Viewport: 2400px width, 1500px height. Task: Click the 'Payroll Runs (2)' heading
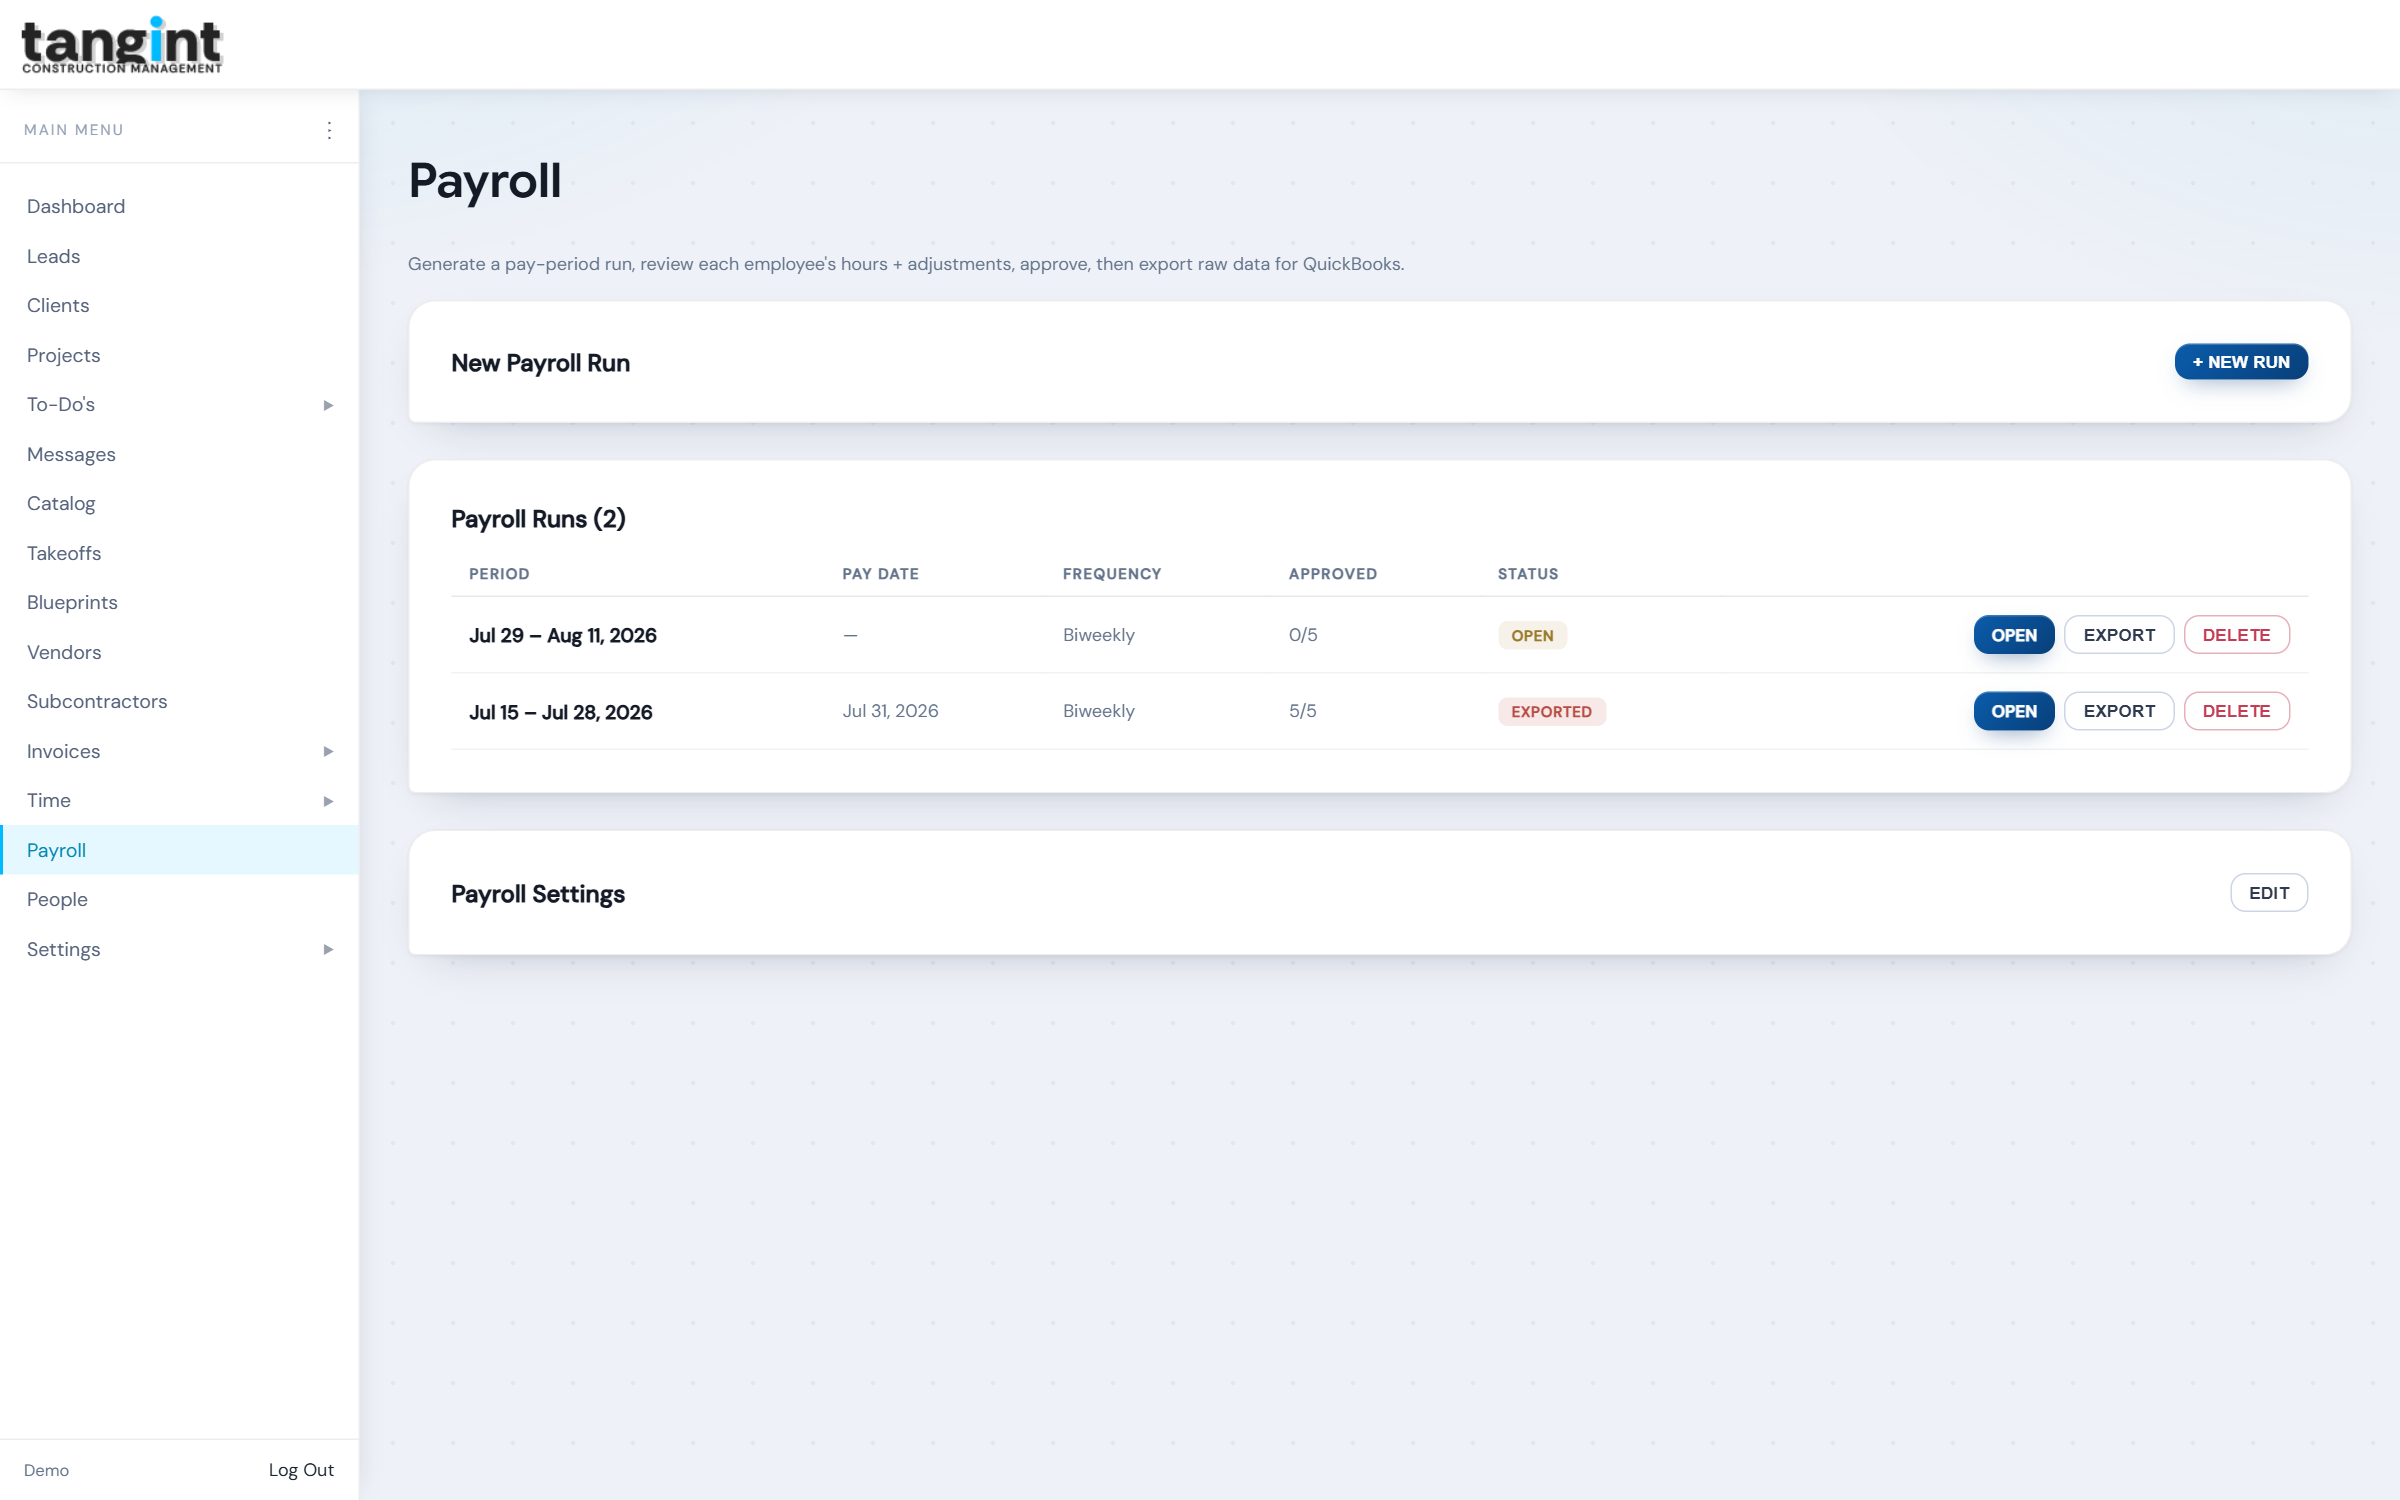click(x=538, y=519)
